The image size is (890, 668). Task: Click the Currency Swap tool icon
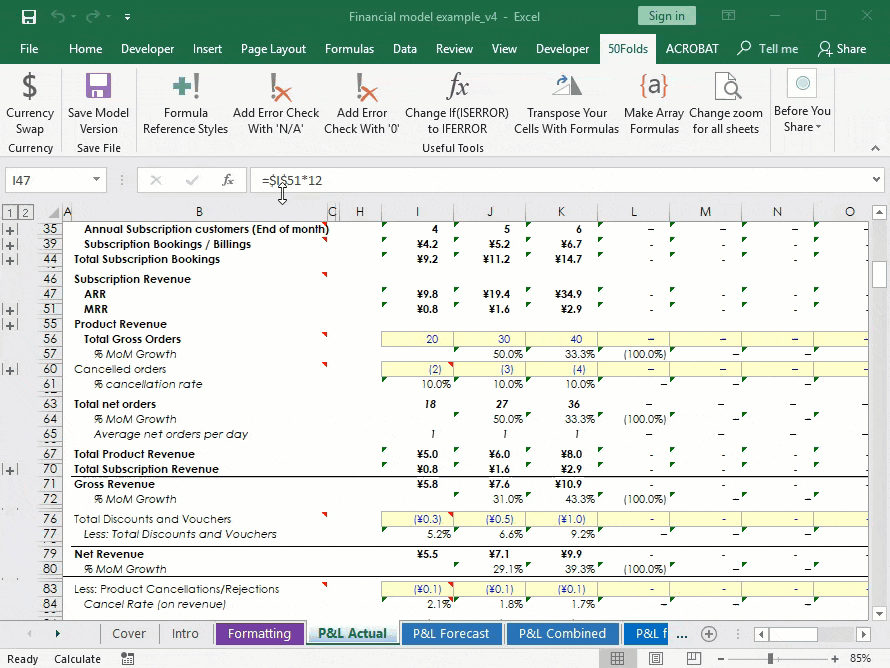30,86
